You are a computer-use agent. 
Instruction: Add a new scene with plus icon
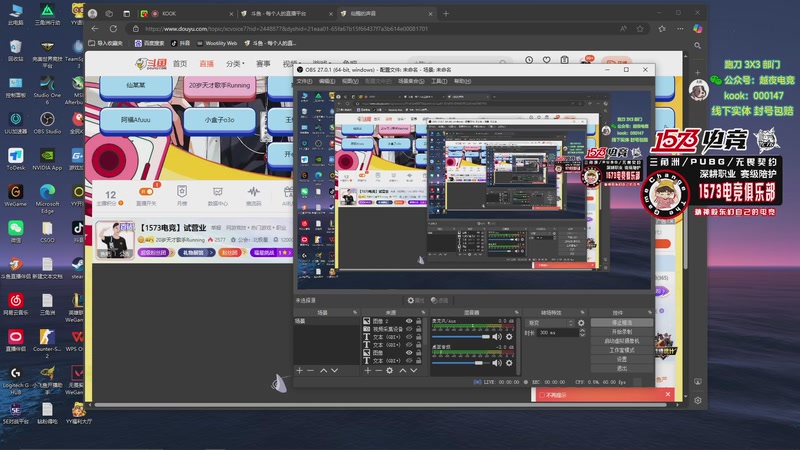coord(299,370)
